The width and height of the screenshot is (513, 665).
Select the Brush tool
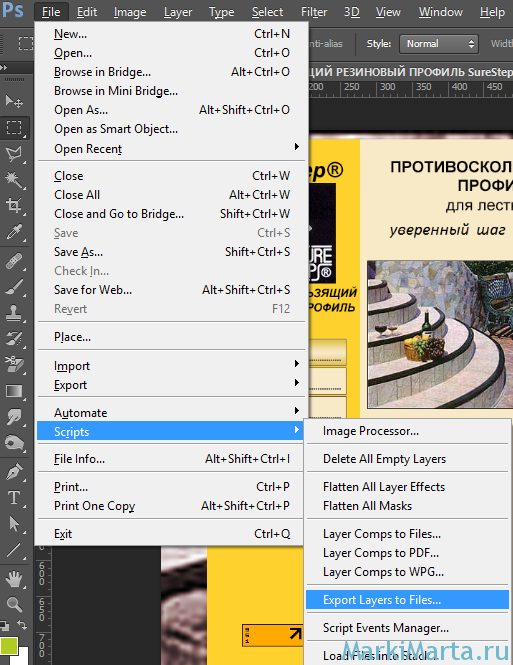coord(14,287)
